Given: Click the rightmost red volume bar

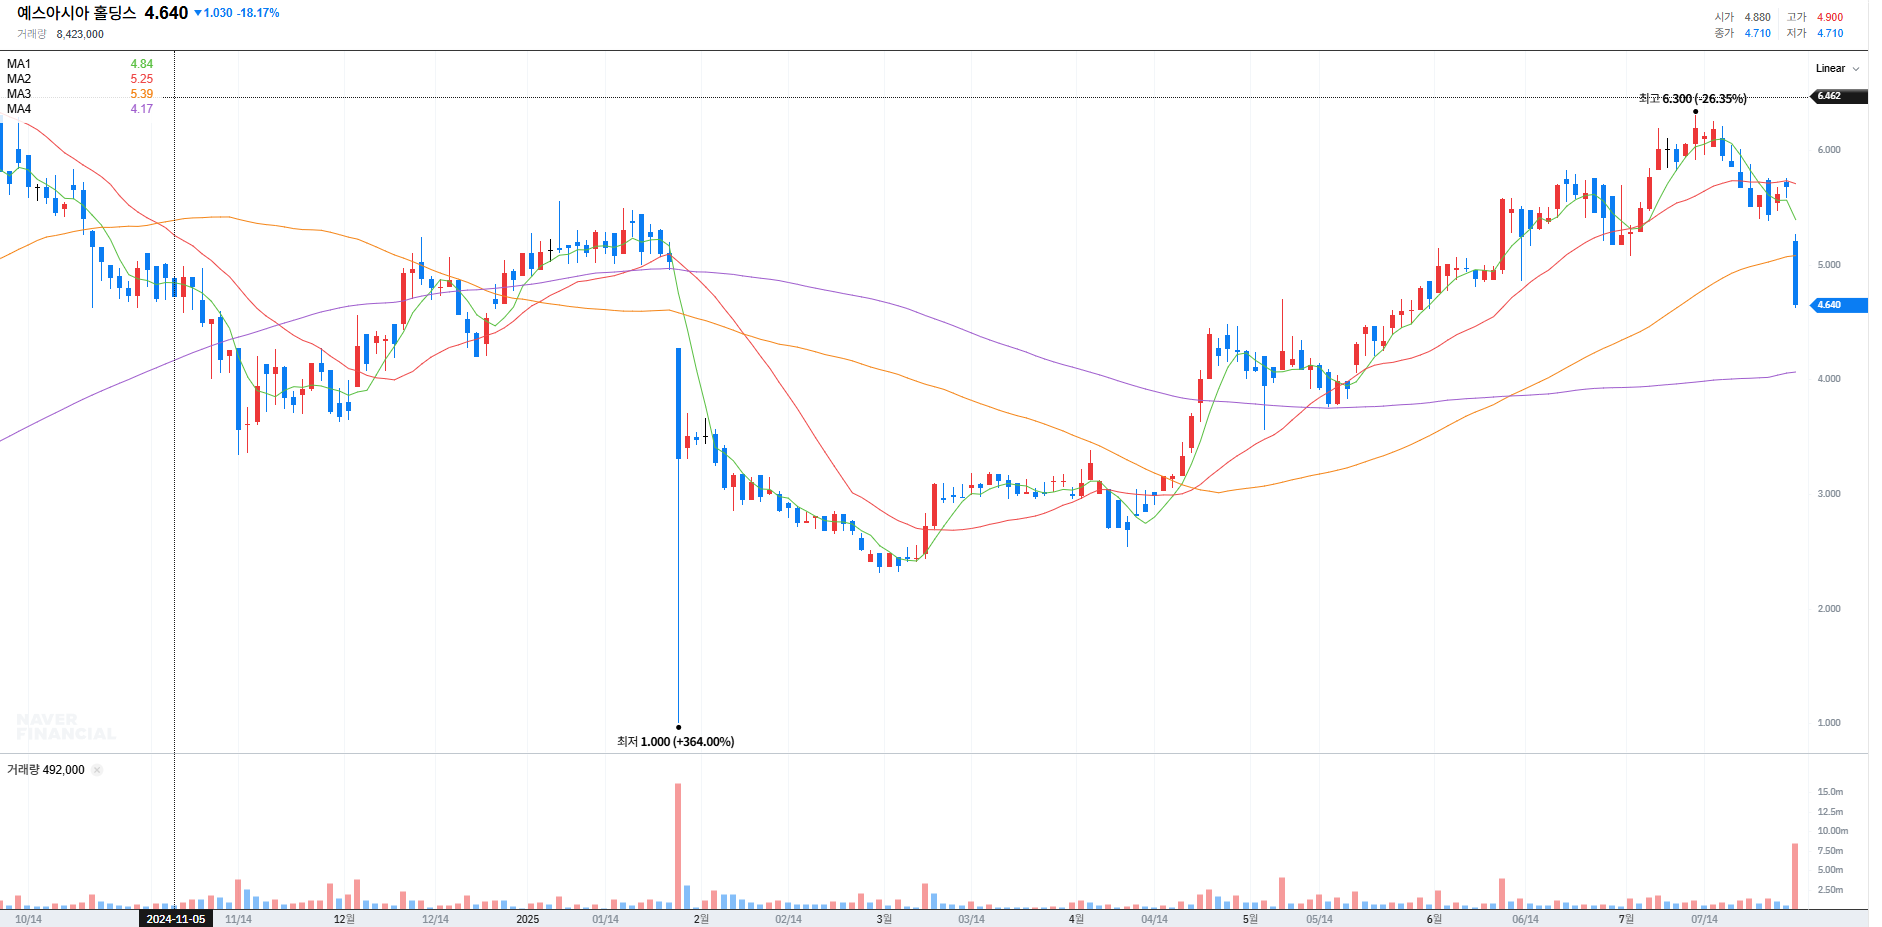Looking at the screenshot, I should [x=1795, y=876].
